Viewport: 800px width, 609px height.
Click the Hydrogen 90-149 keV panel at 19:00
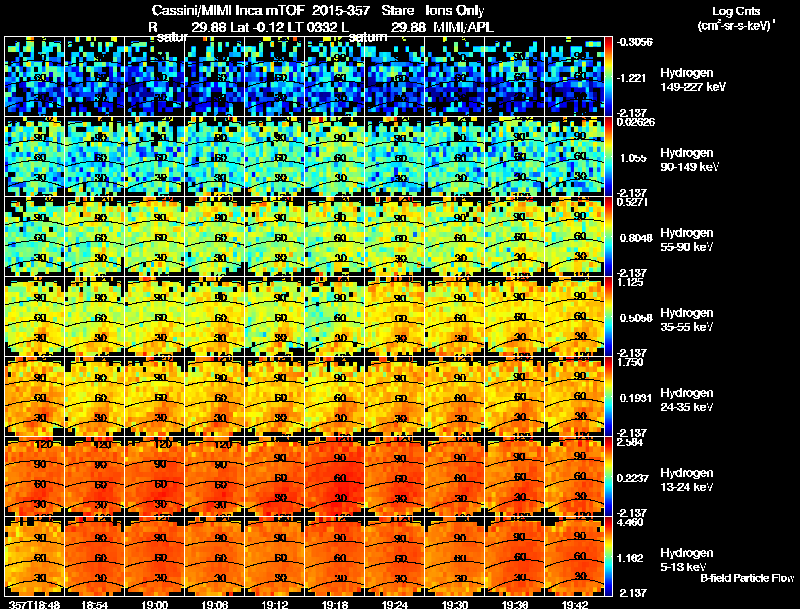point(155,157)
